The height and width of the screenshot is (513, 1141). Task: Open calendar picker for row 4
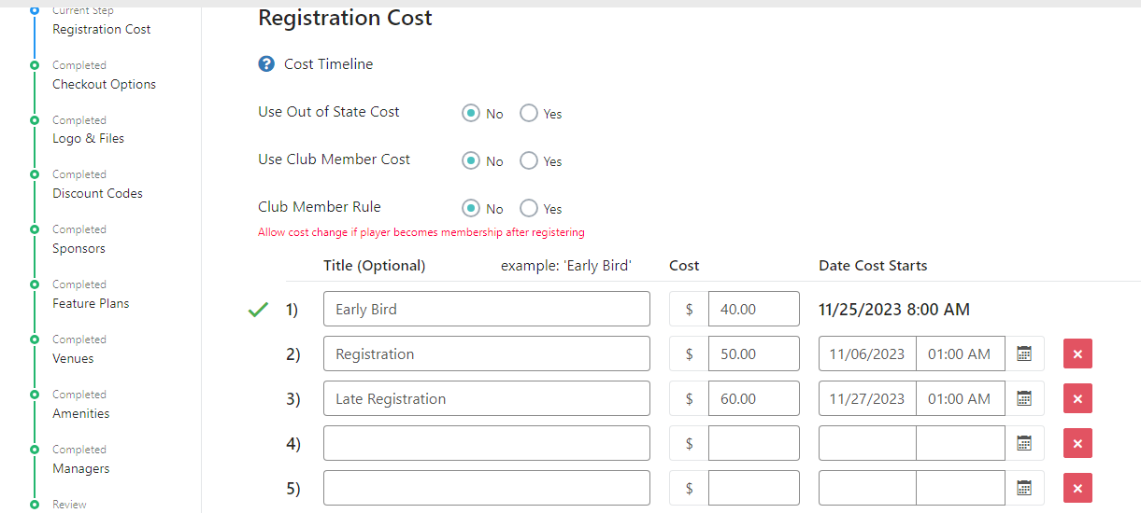[x=1024, y=444]
